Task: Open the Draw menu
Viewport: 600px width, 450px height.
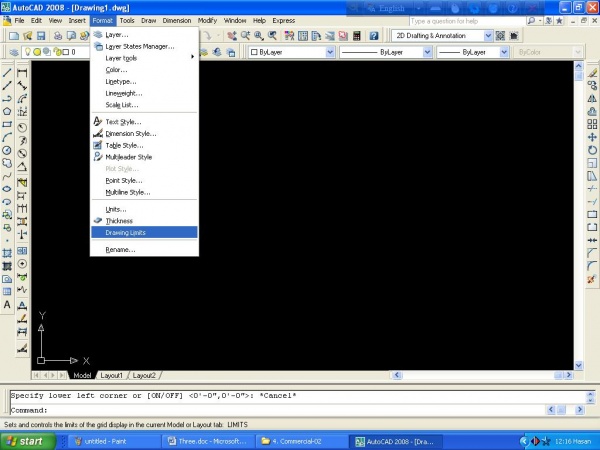Action: click(148, 21)
